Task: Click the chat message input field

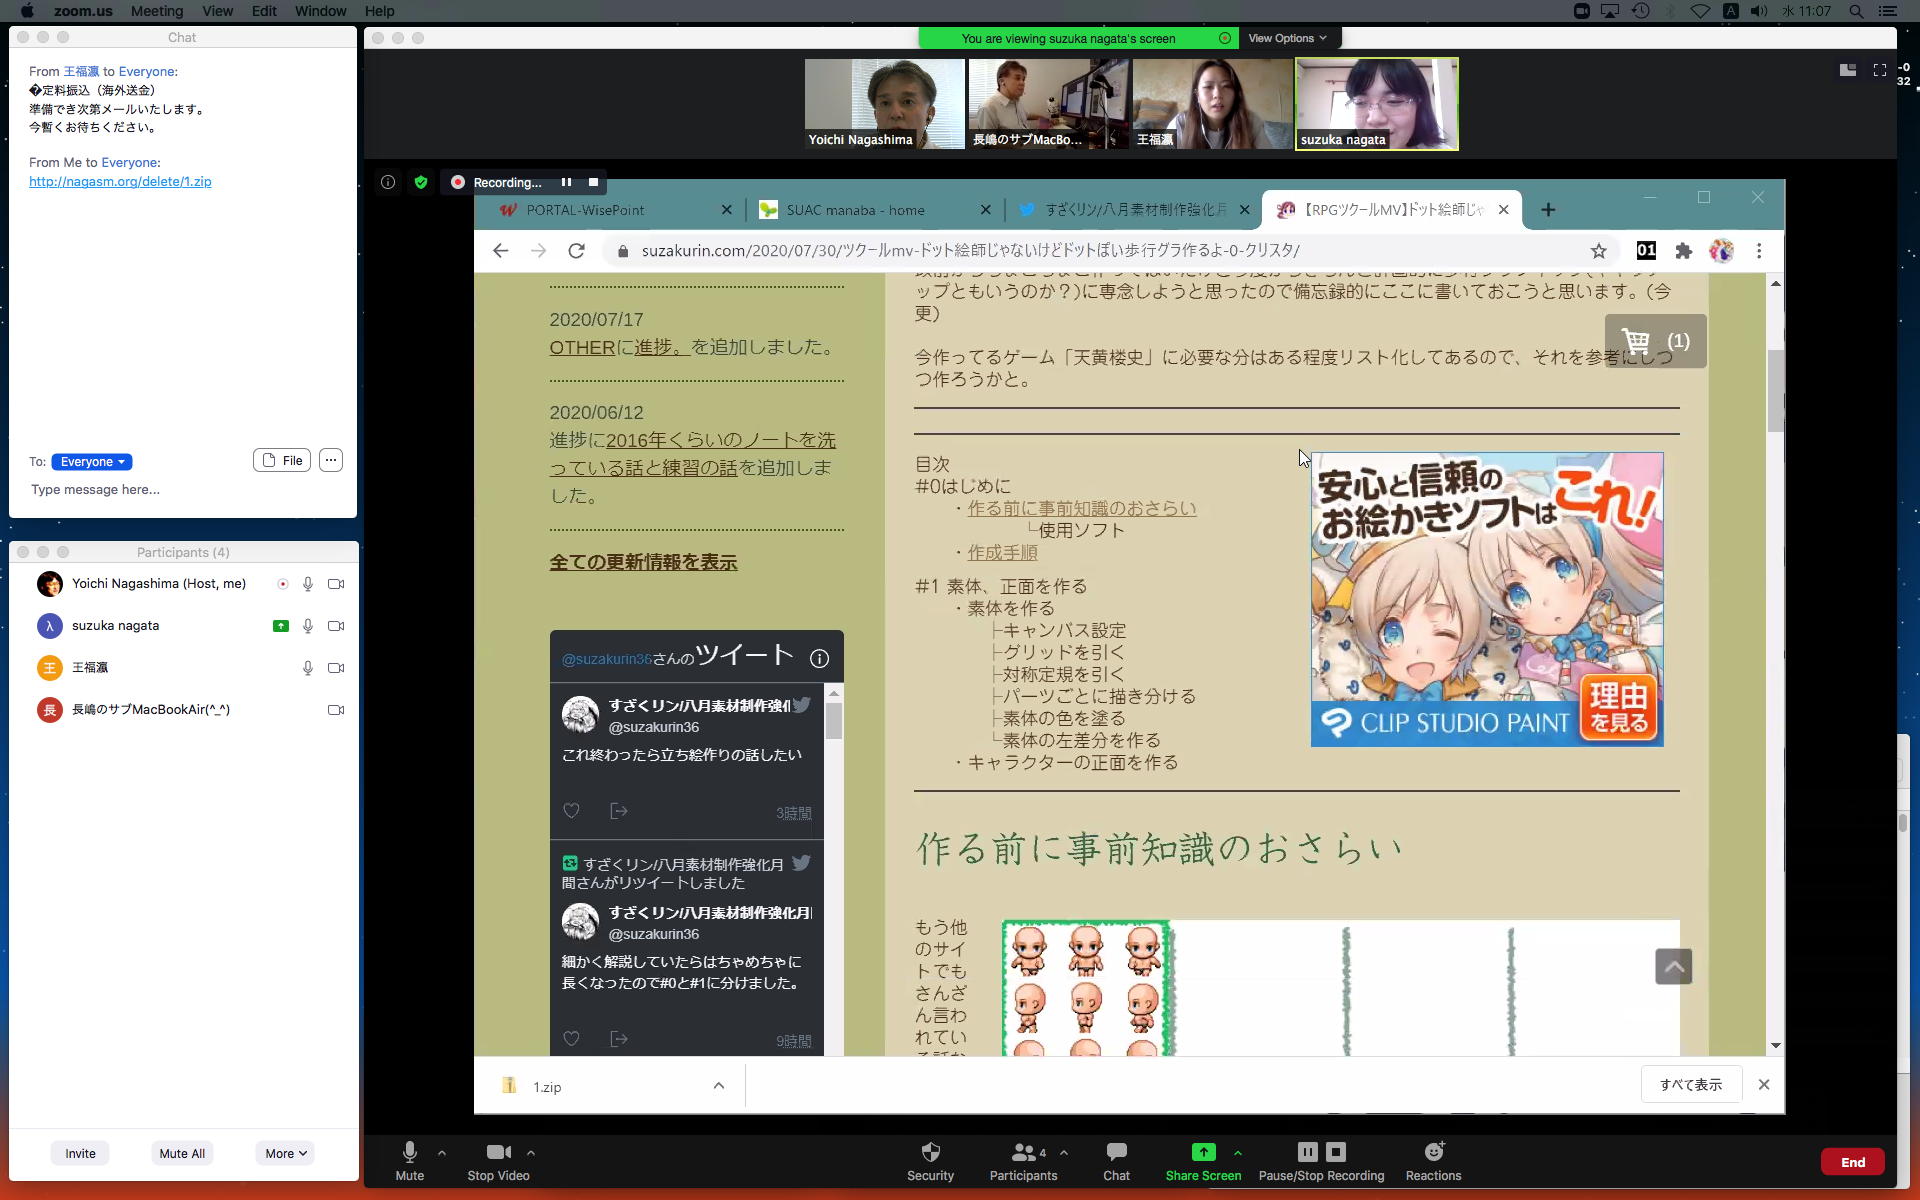Action: click(180, 490)
